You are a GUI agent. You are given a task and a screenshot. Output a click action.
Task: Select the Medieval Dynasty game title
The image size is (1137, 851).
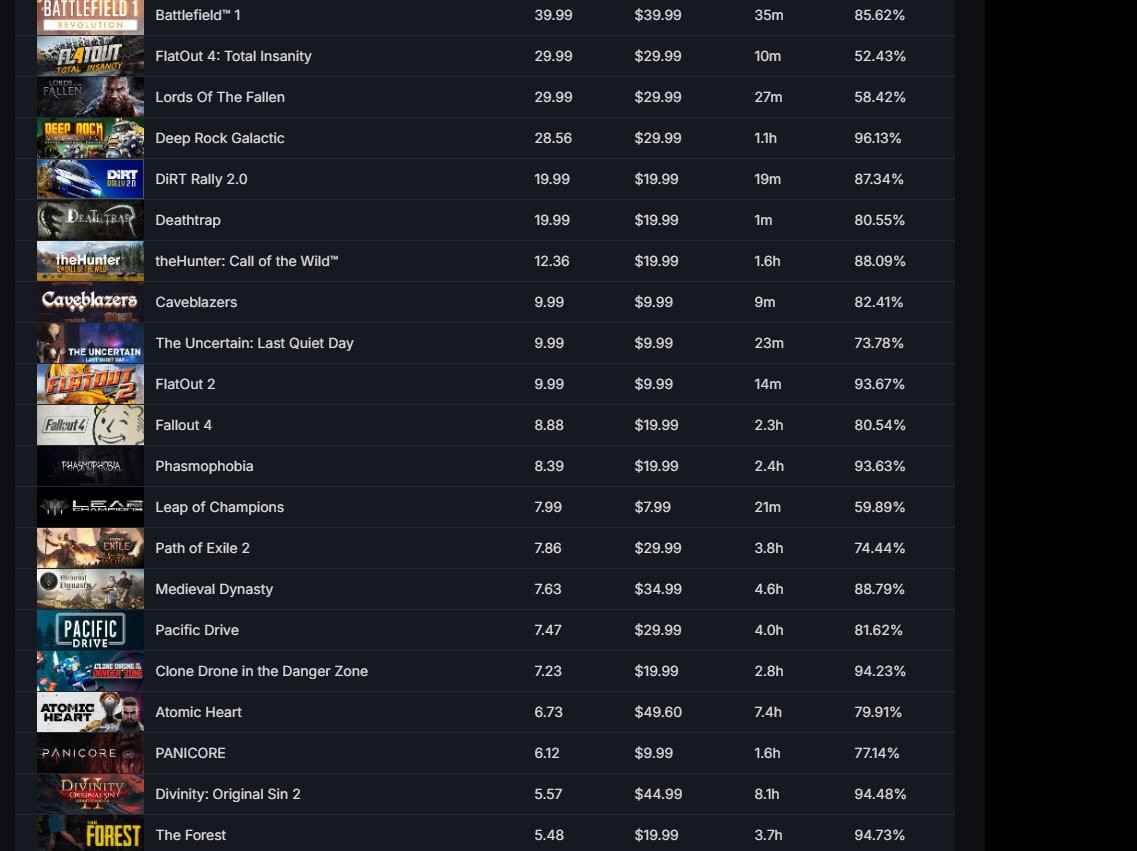tap(214, 589)
